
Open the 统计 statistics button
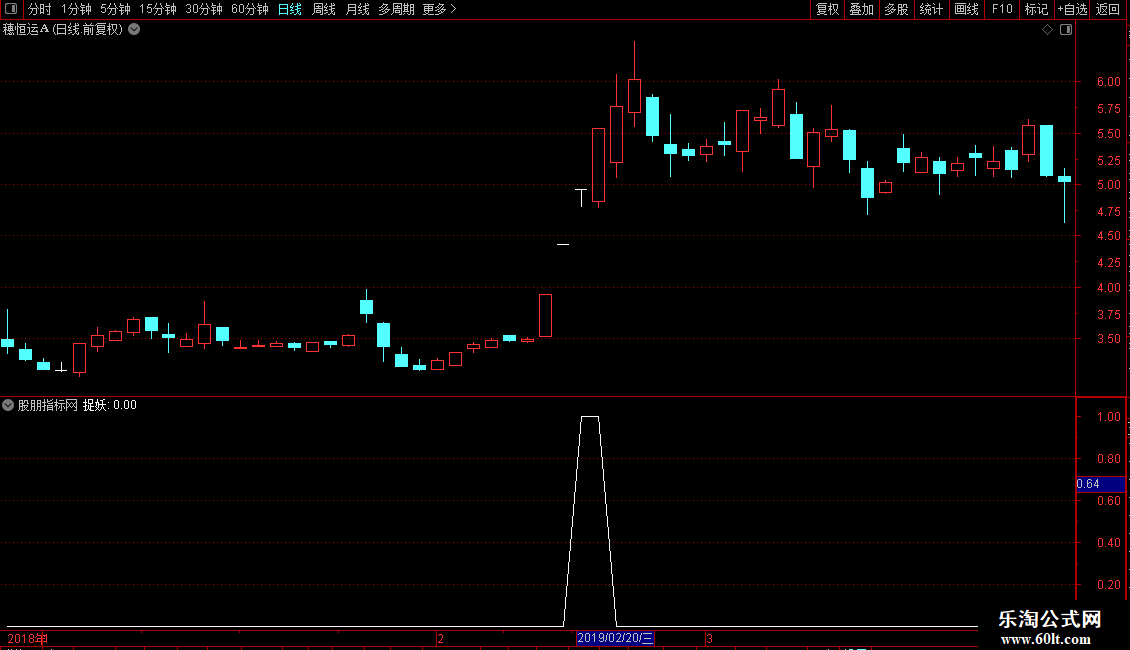[x=931, y=9]
